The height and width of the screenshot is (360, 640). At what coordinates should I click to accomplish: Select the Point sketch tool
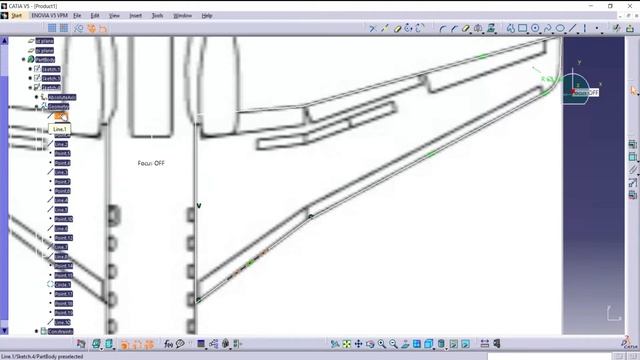point(597,28)
